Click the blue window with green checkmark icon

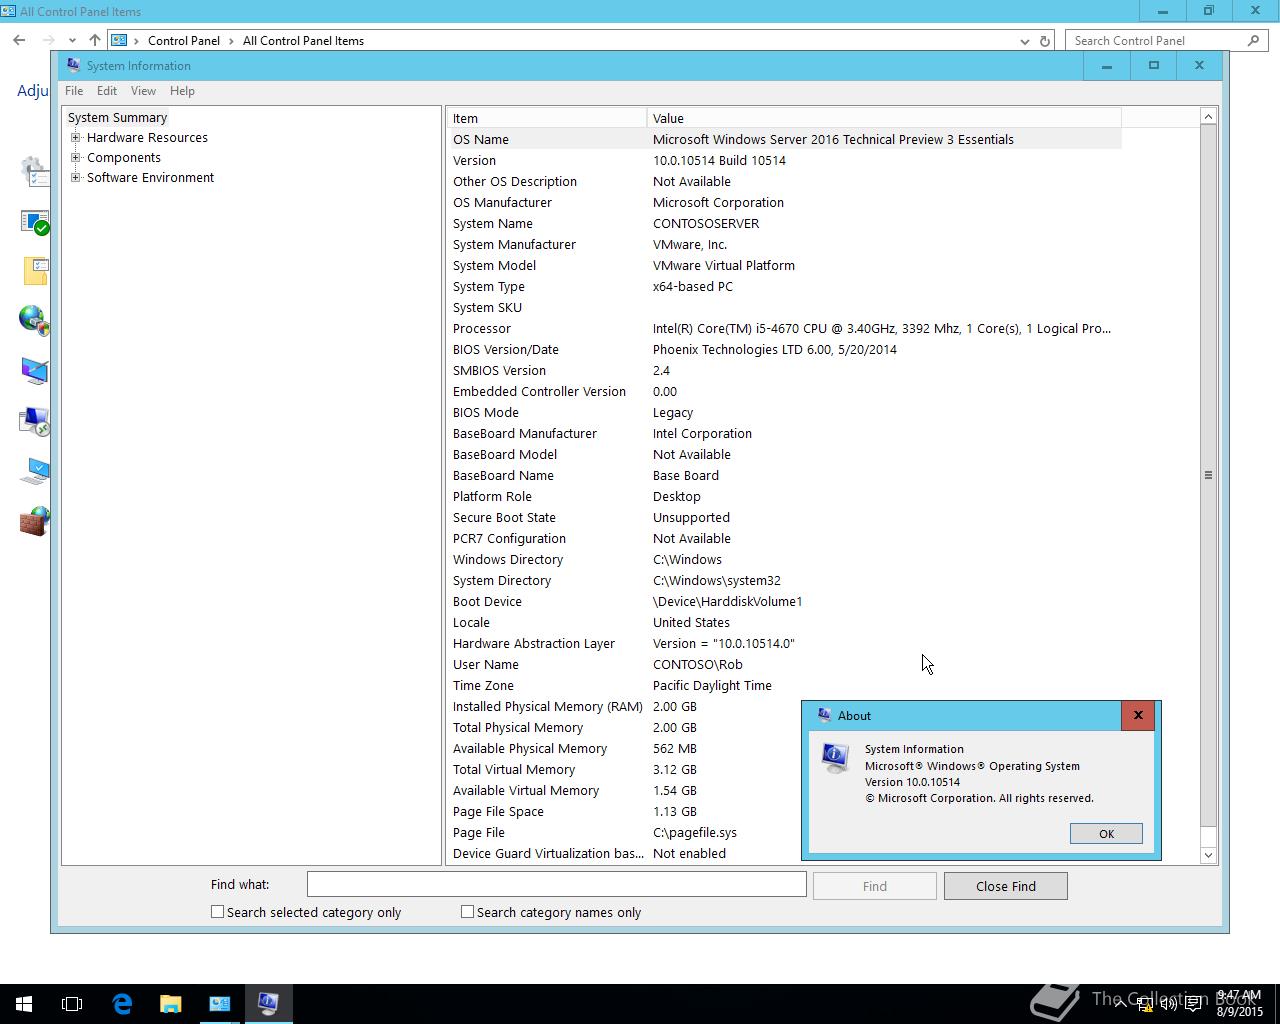pos(34,221)
